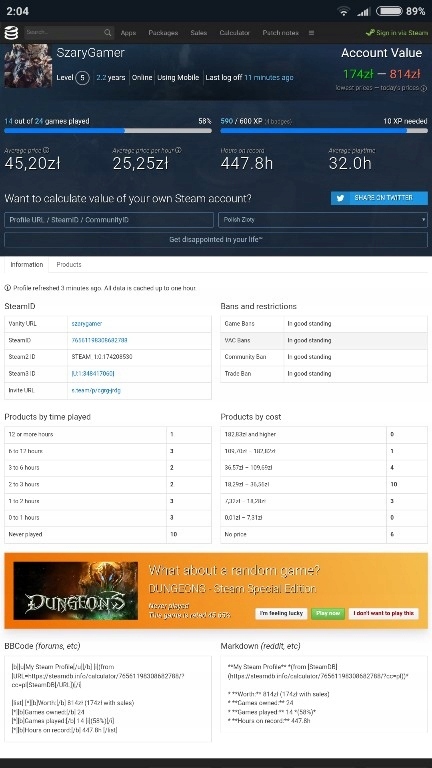The width and height of the screenshot is (432, 768).
Task: Click I don't want to play this
Action: pyautogui.click(x=384, y=613)
